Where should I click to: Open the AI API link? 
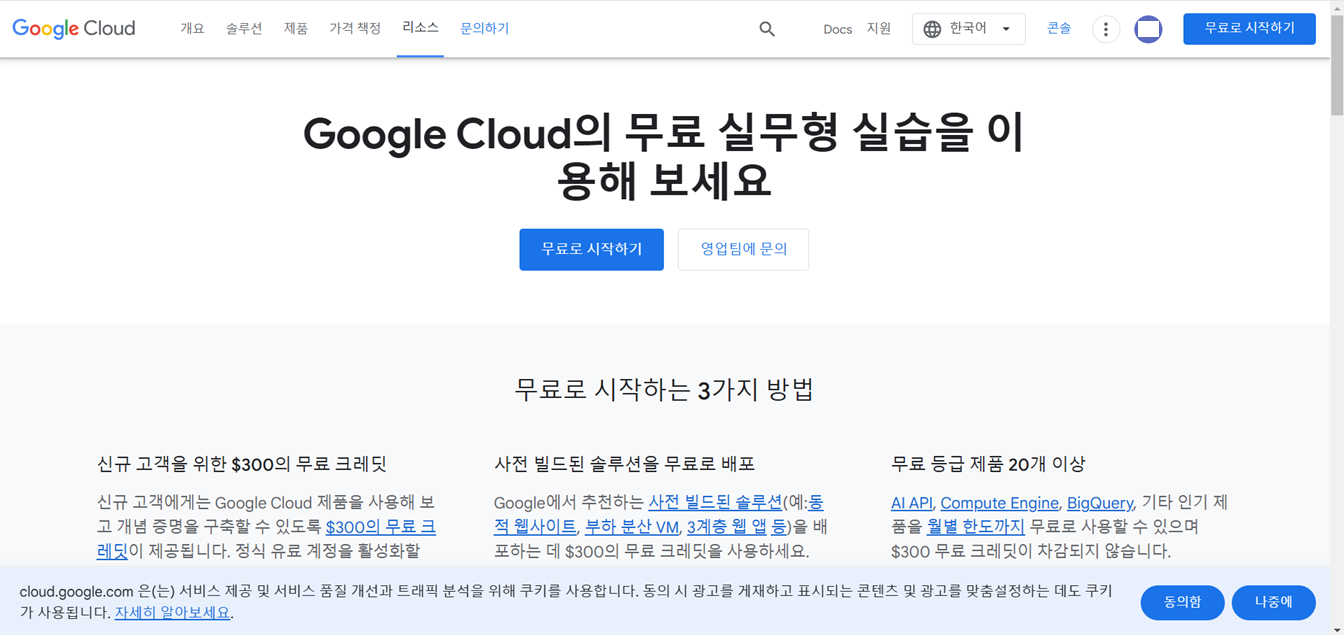(911, 503)
